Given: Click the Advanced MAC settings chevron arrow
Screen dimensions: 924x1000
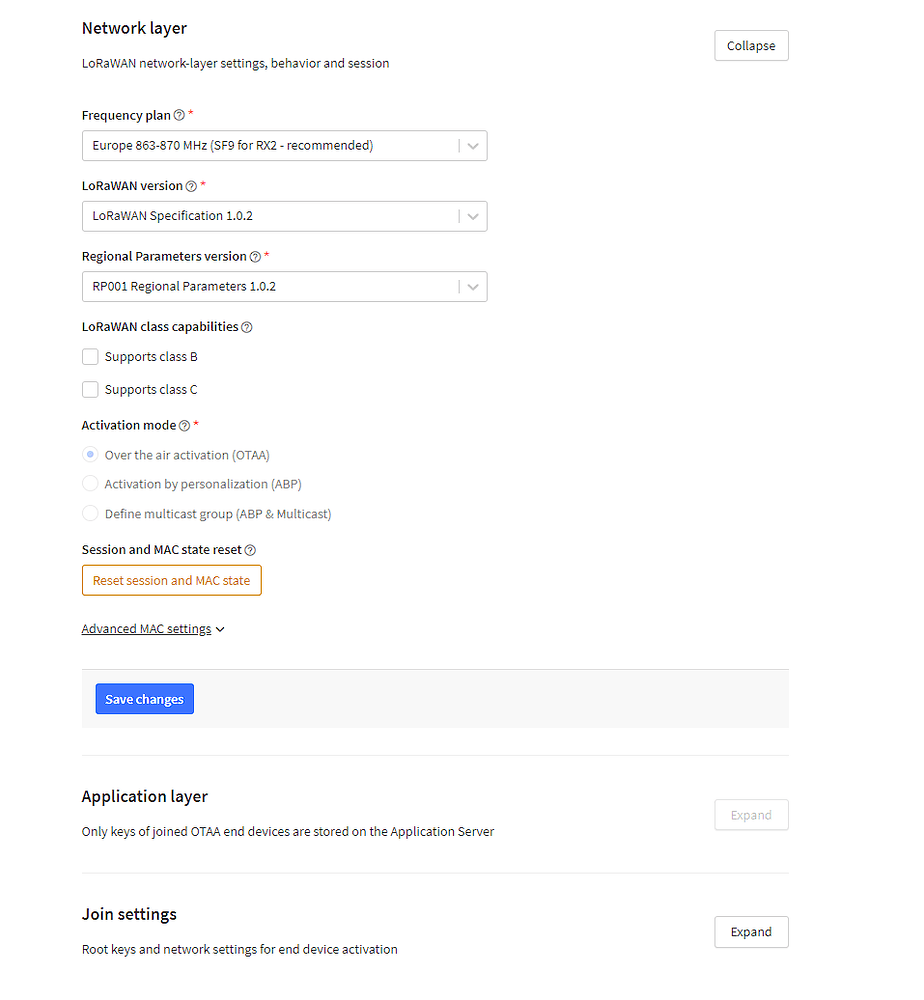Looking at the screenshot, I should point(220,629).
